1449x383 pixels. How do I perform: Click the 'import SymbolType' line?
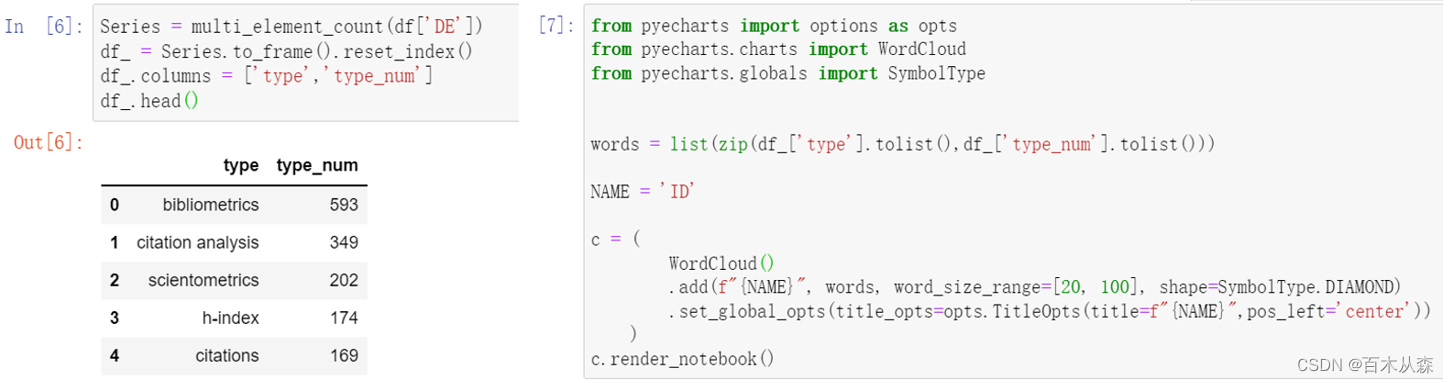[x=788, y=73]
